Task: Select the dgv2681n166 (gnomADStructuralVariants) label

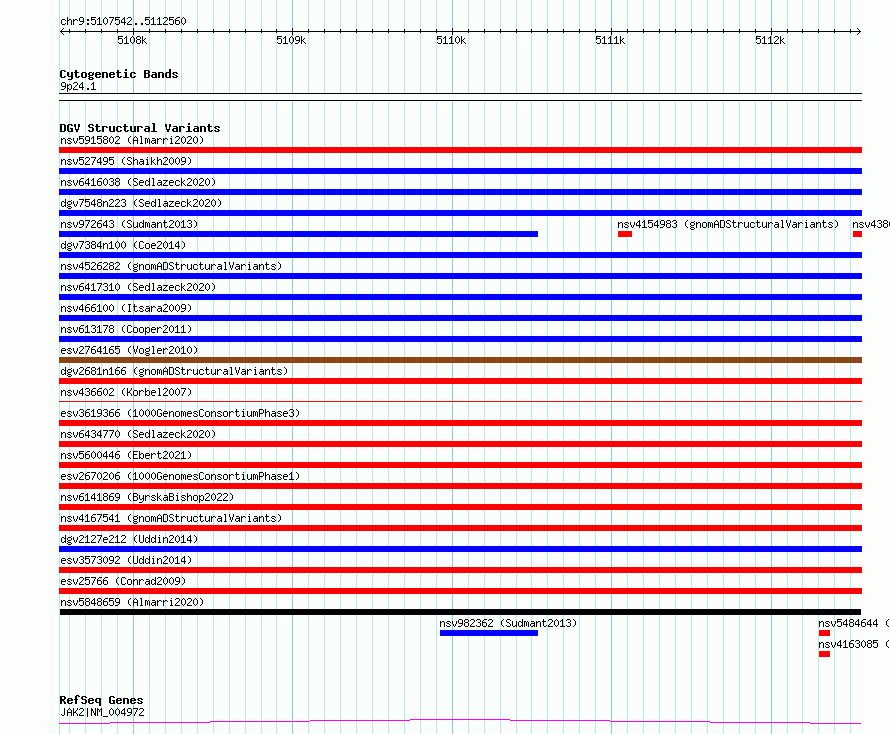Action: tap(174, 371)
